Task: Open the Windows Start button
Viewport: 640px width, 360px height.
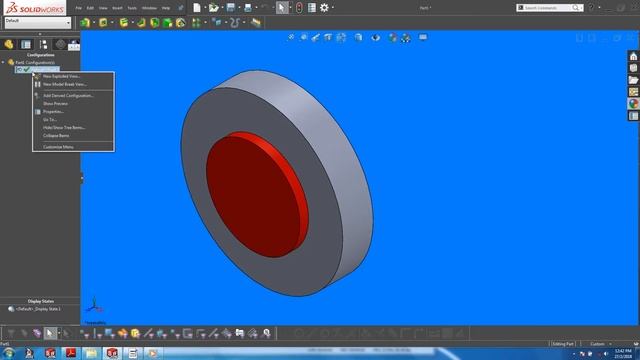Action: click(9, 353)
